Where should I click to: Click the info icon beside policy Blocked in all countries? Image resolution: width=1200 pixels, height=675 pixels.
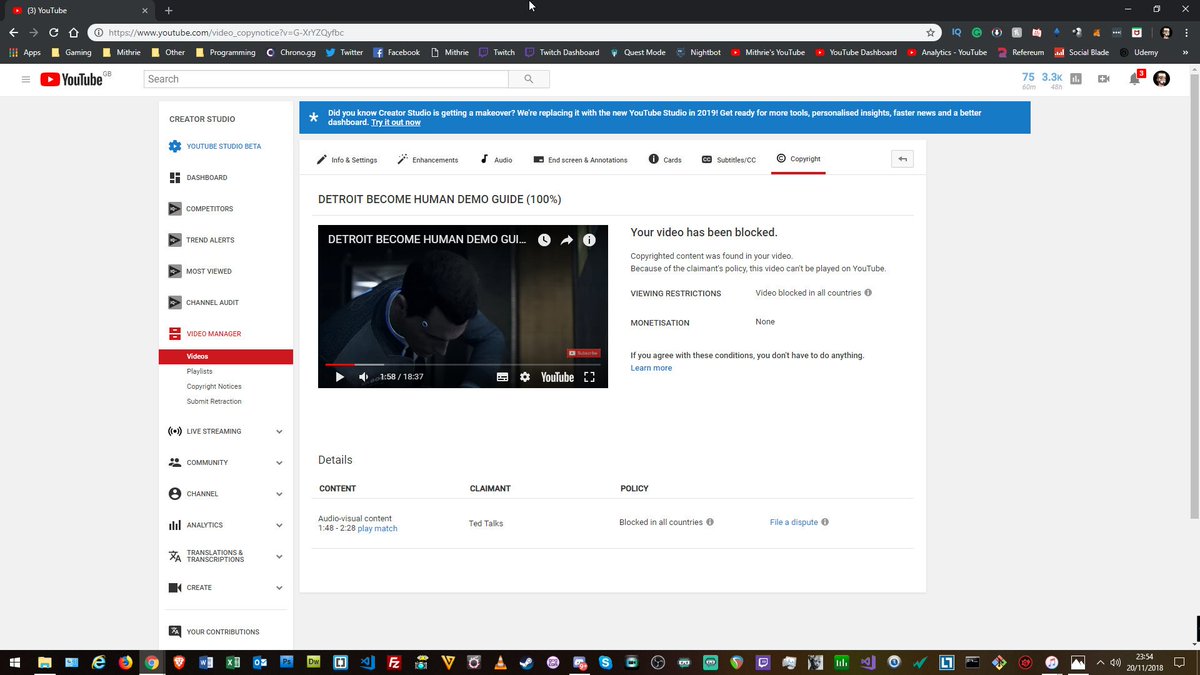click(x=710, y=522)
